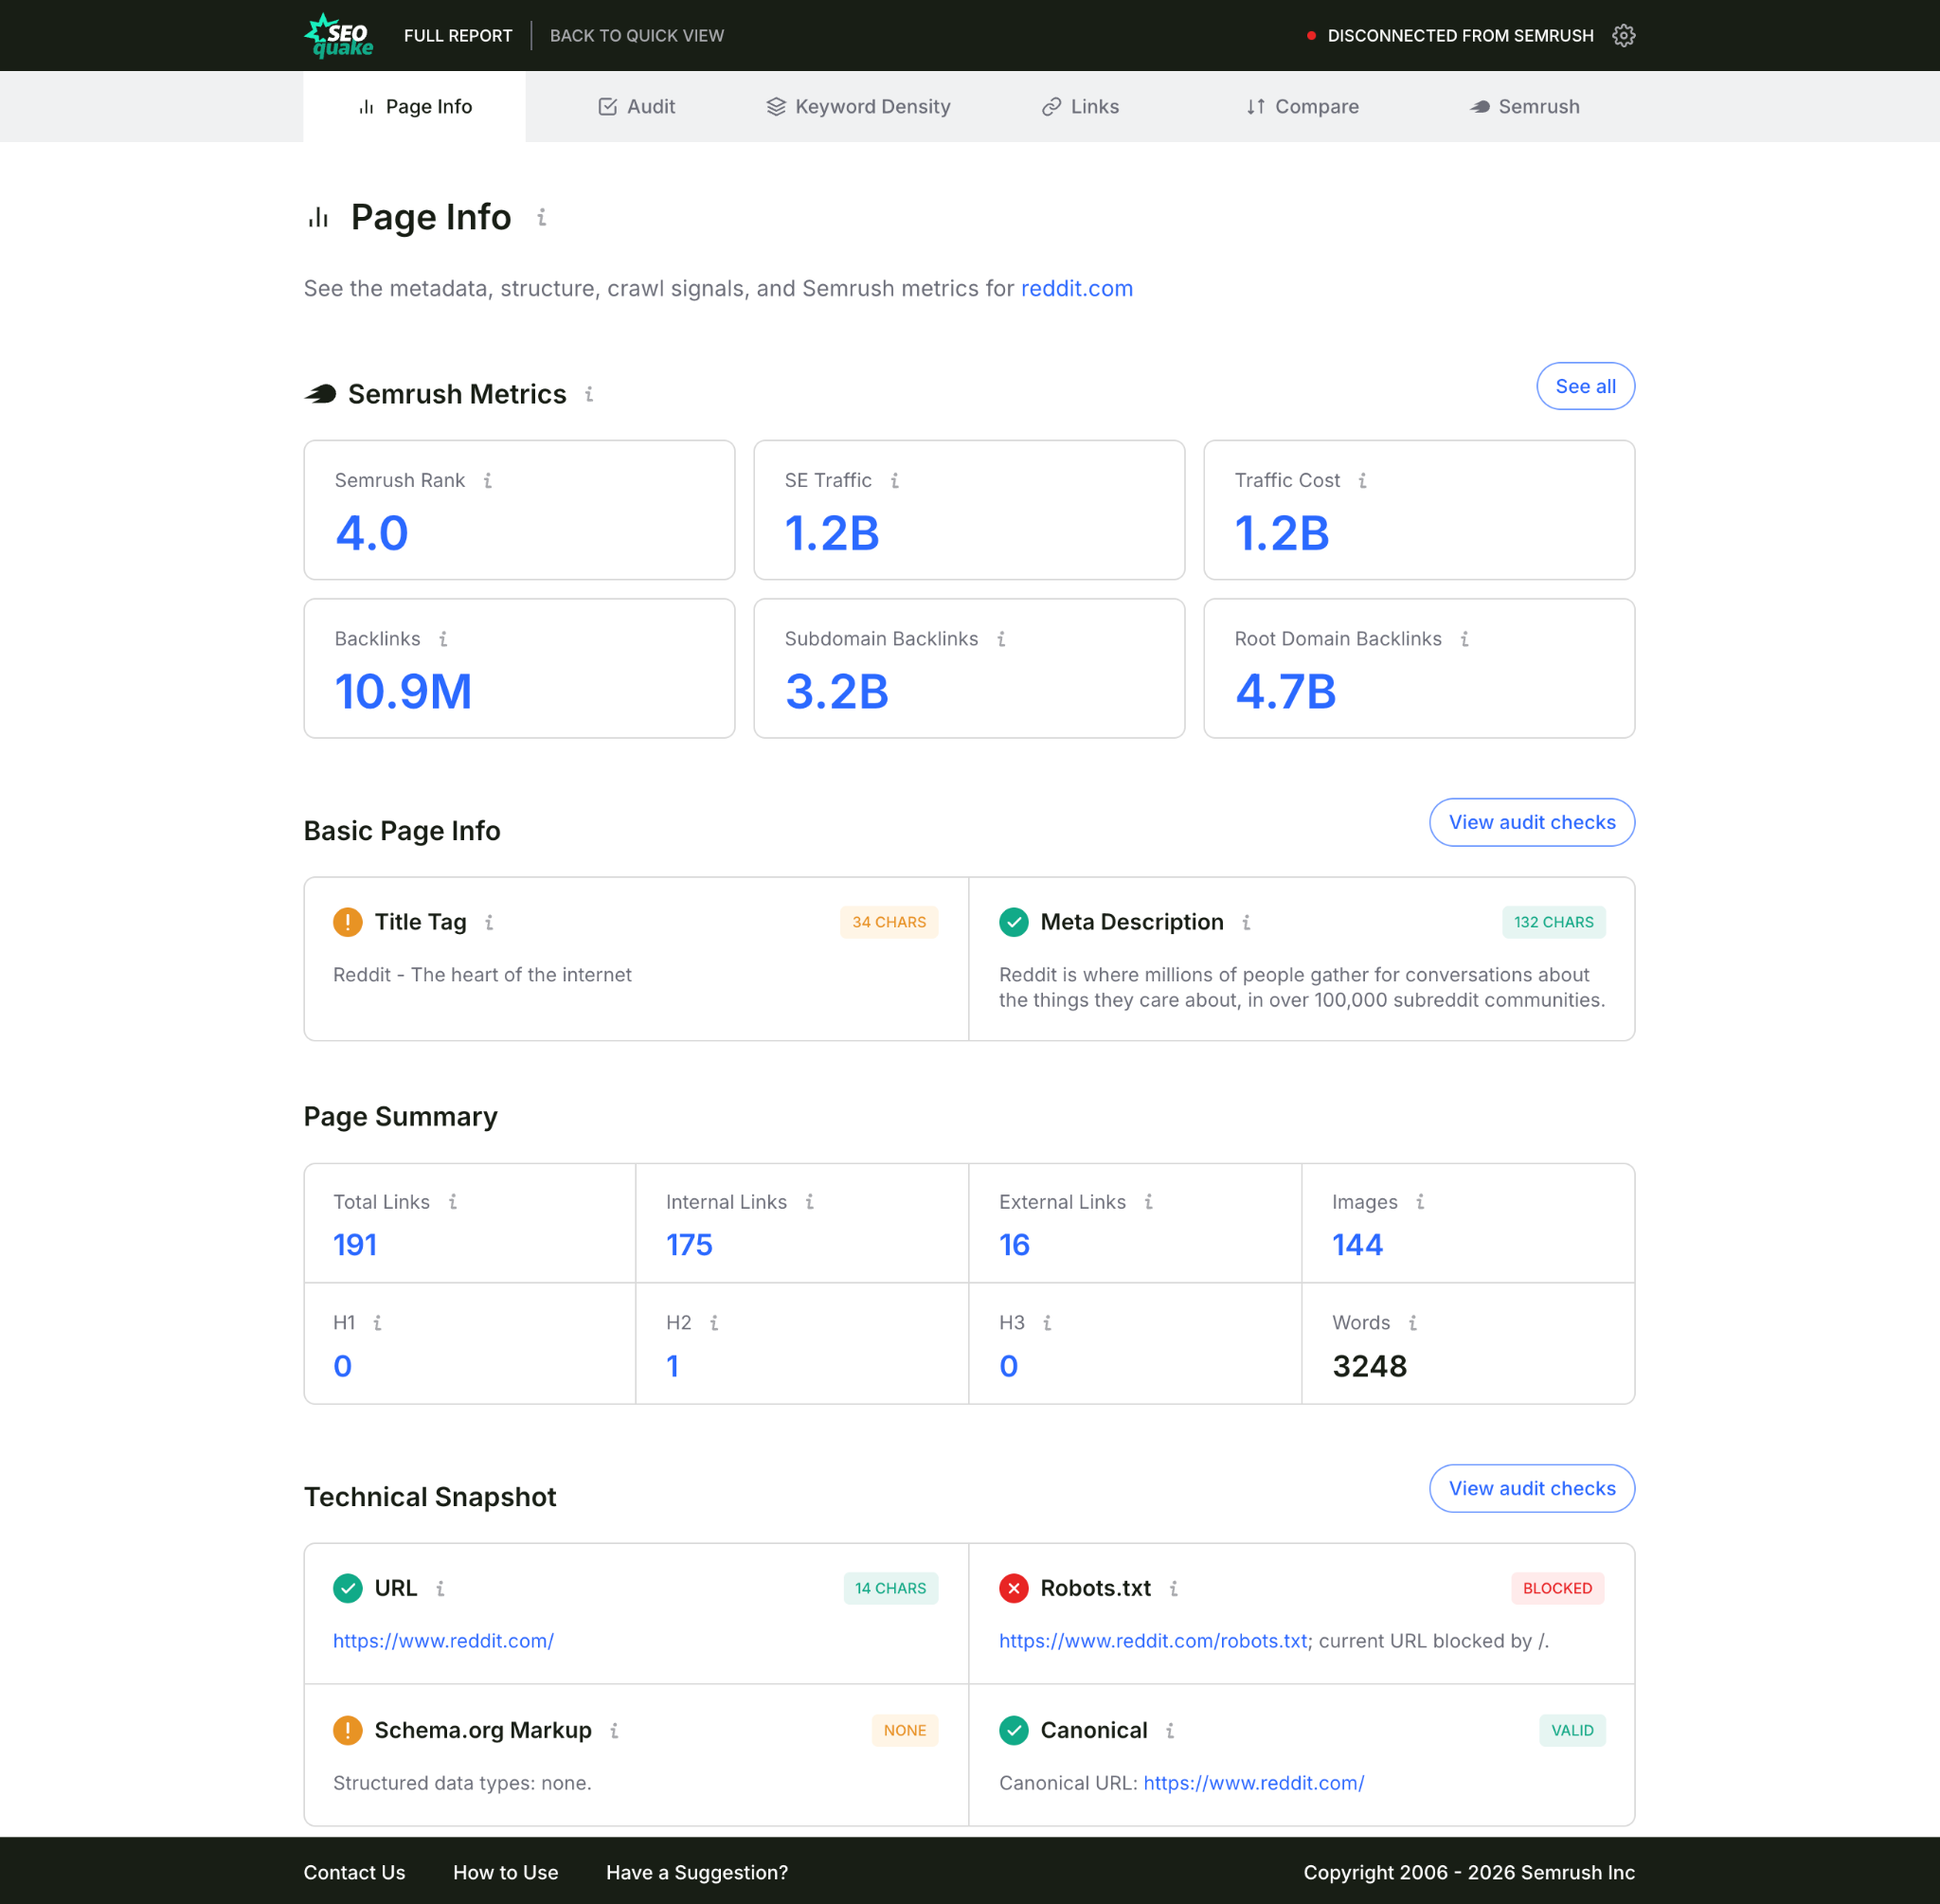1940x1904 pixels.
Task: Click info icon for Traffic Cost
Action: coord(1362,481)
